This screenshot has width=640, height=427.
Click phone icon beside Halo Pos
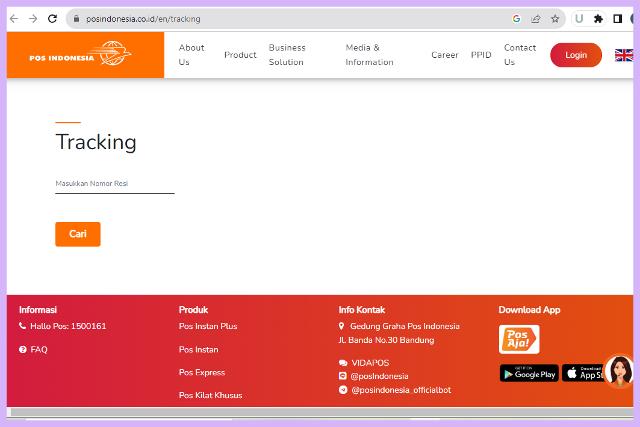pyautogui.click(x=22, y=326)
